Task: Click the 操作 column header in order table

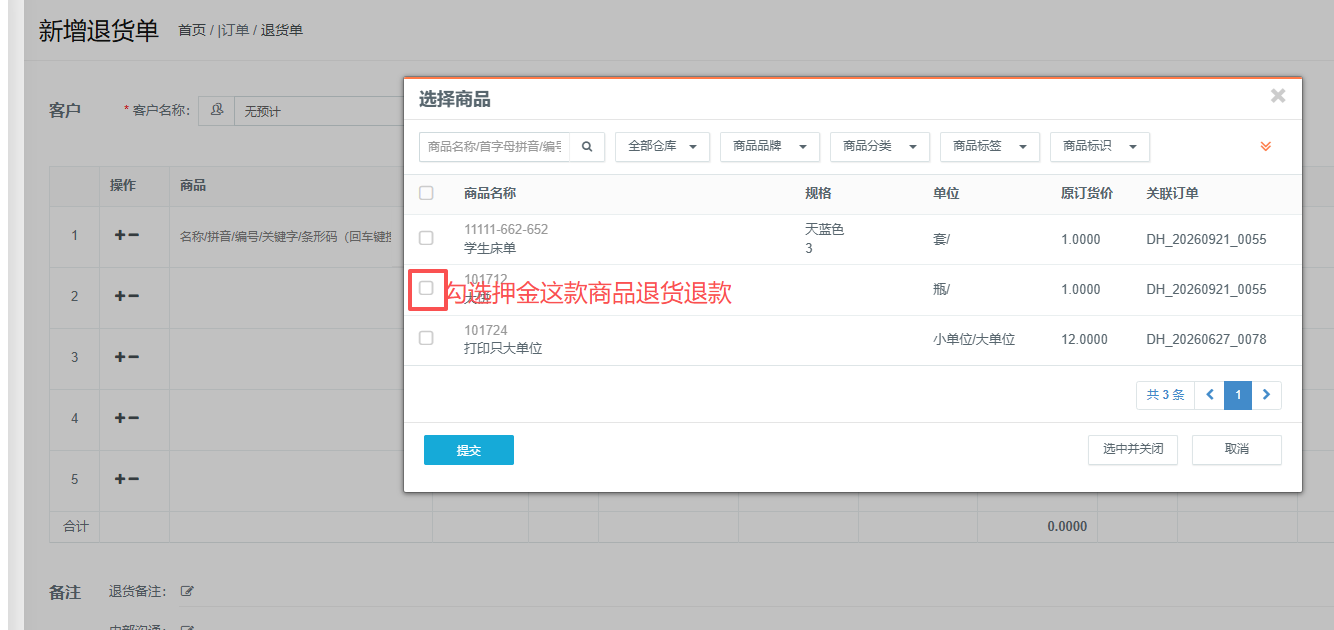Action: [x=123, y=185]
